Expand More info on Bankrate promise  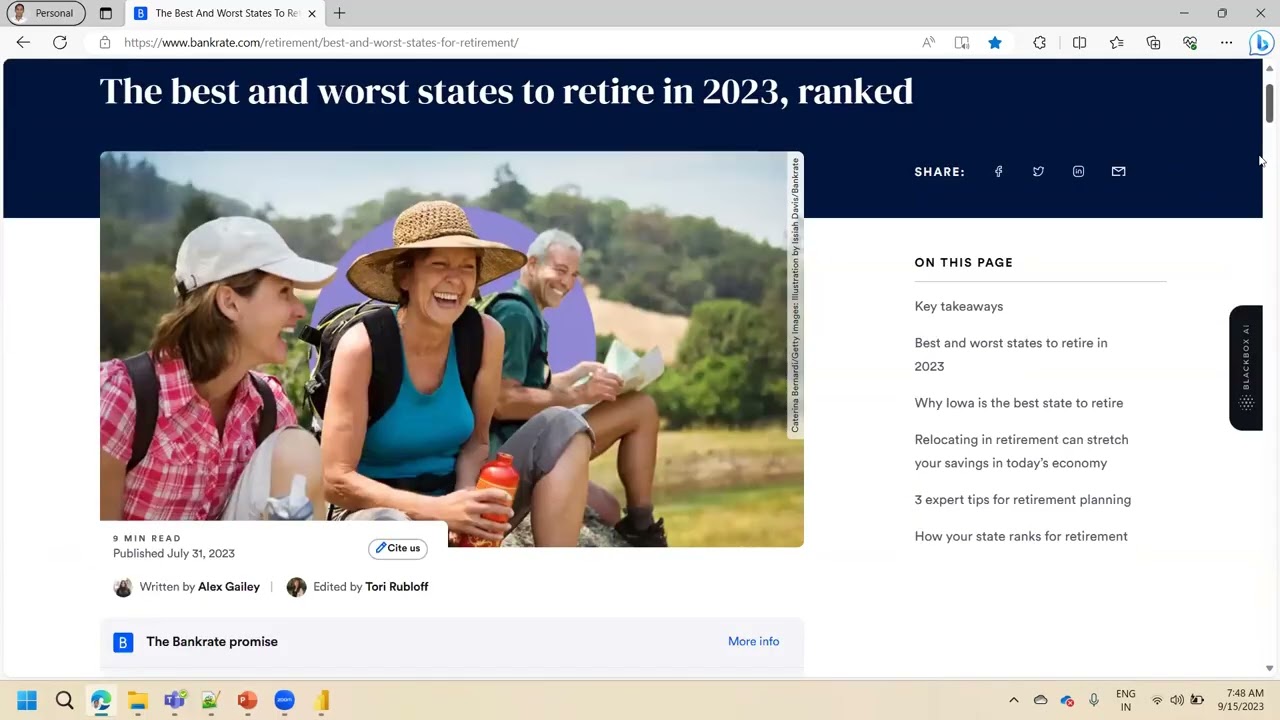(753, 642)
